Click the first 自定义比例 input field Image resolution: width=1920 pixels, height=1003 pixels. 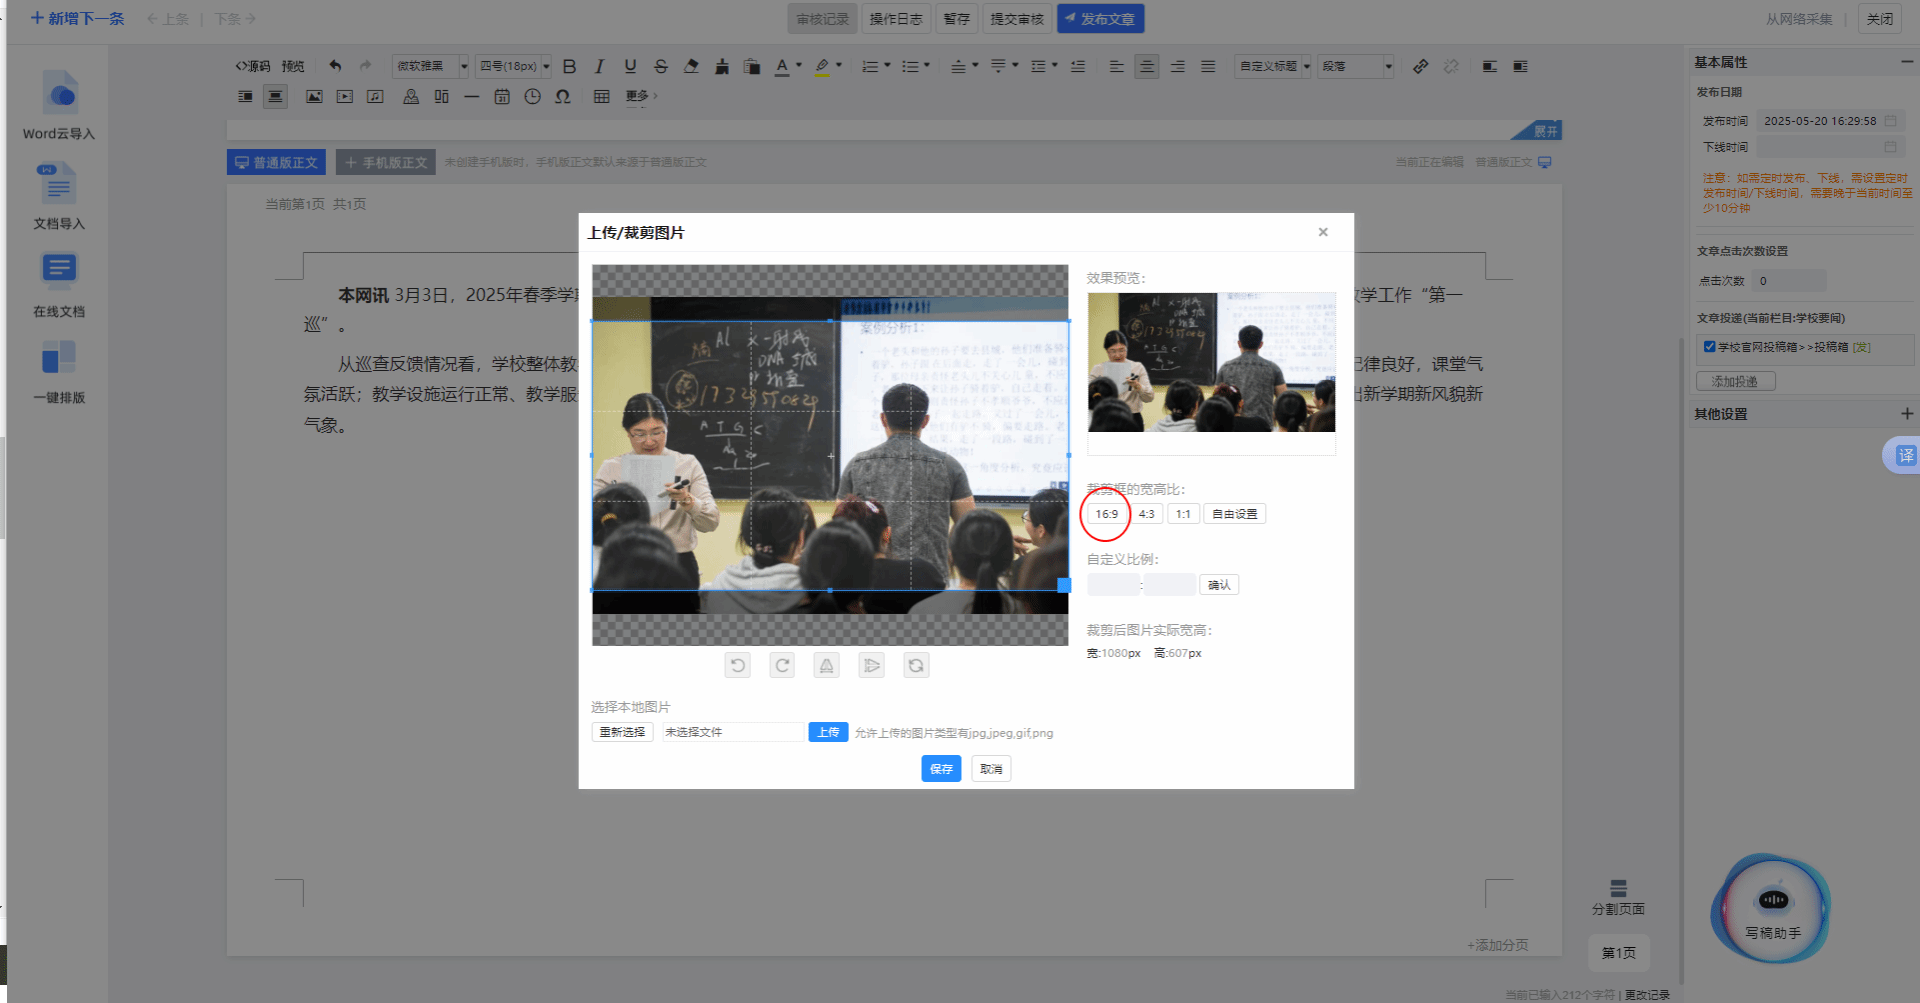(1113, 585)
